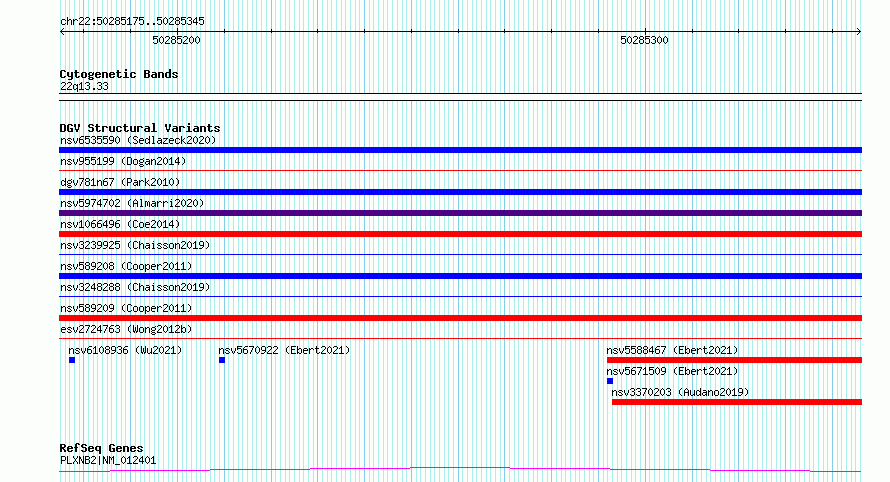Open esv2724763 (Wong2012b) variant label
The image size is (890, 482).
coord(126,329)
